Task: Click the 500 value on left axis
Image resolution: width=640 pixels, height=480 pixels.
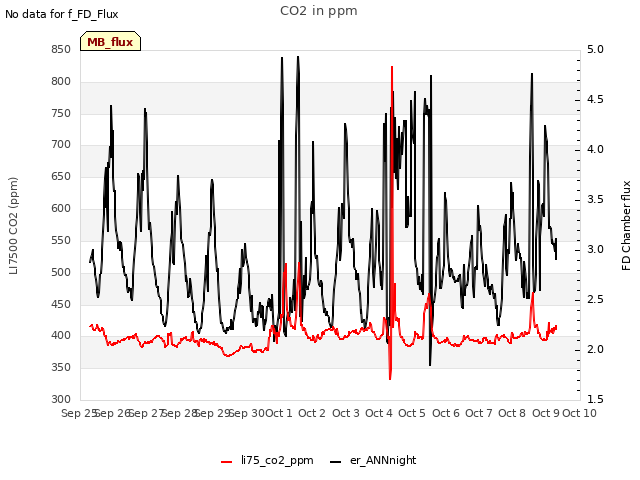Action: coord(61,272)
